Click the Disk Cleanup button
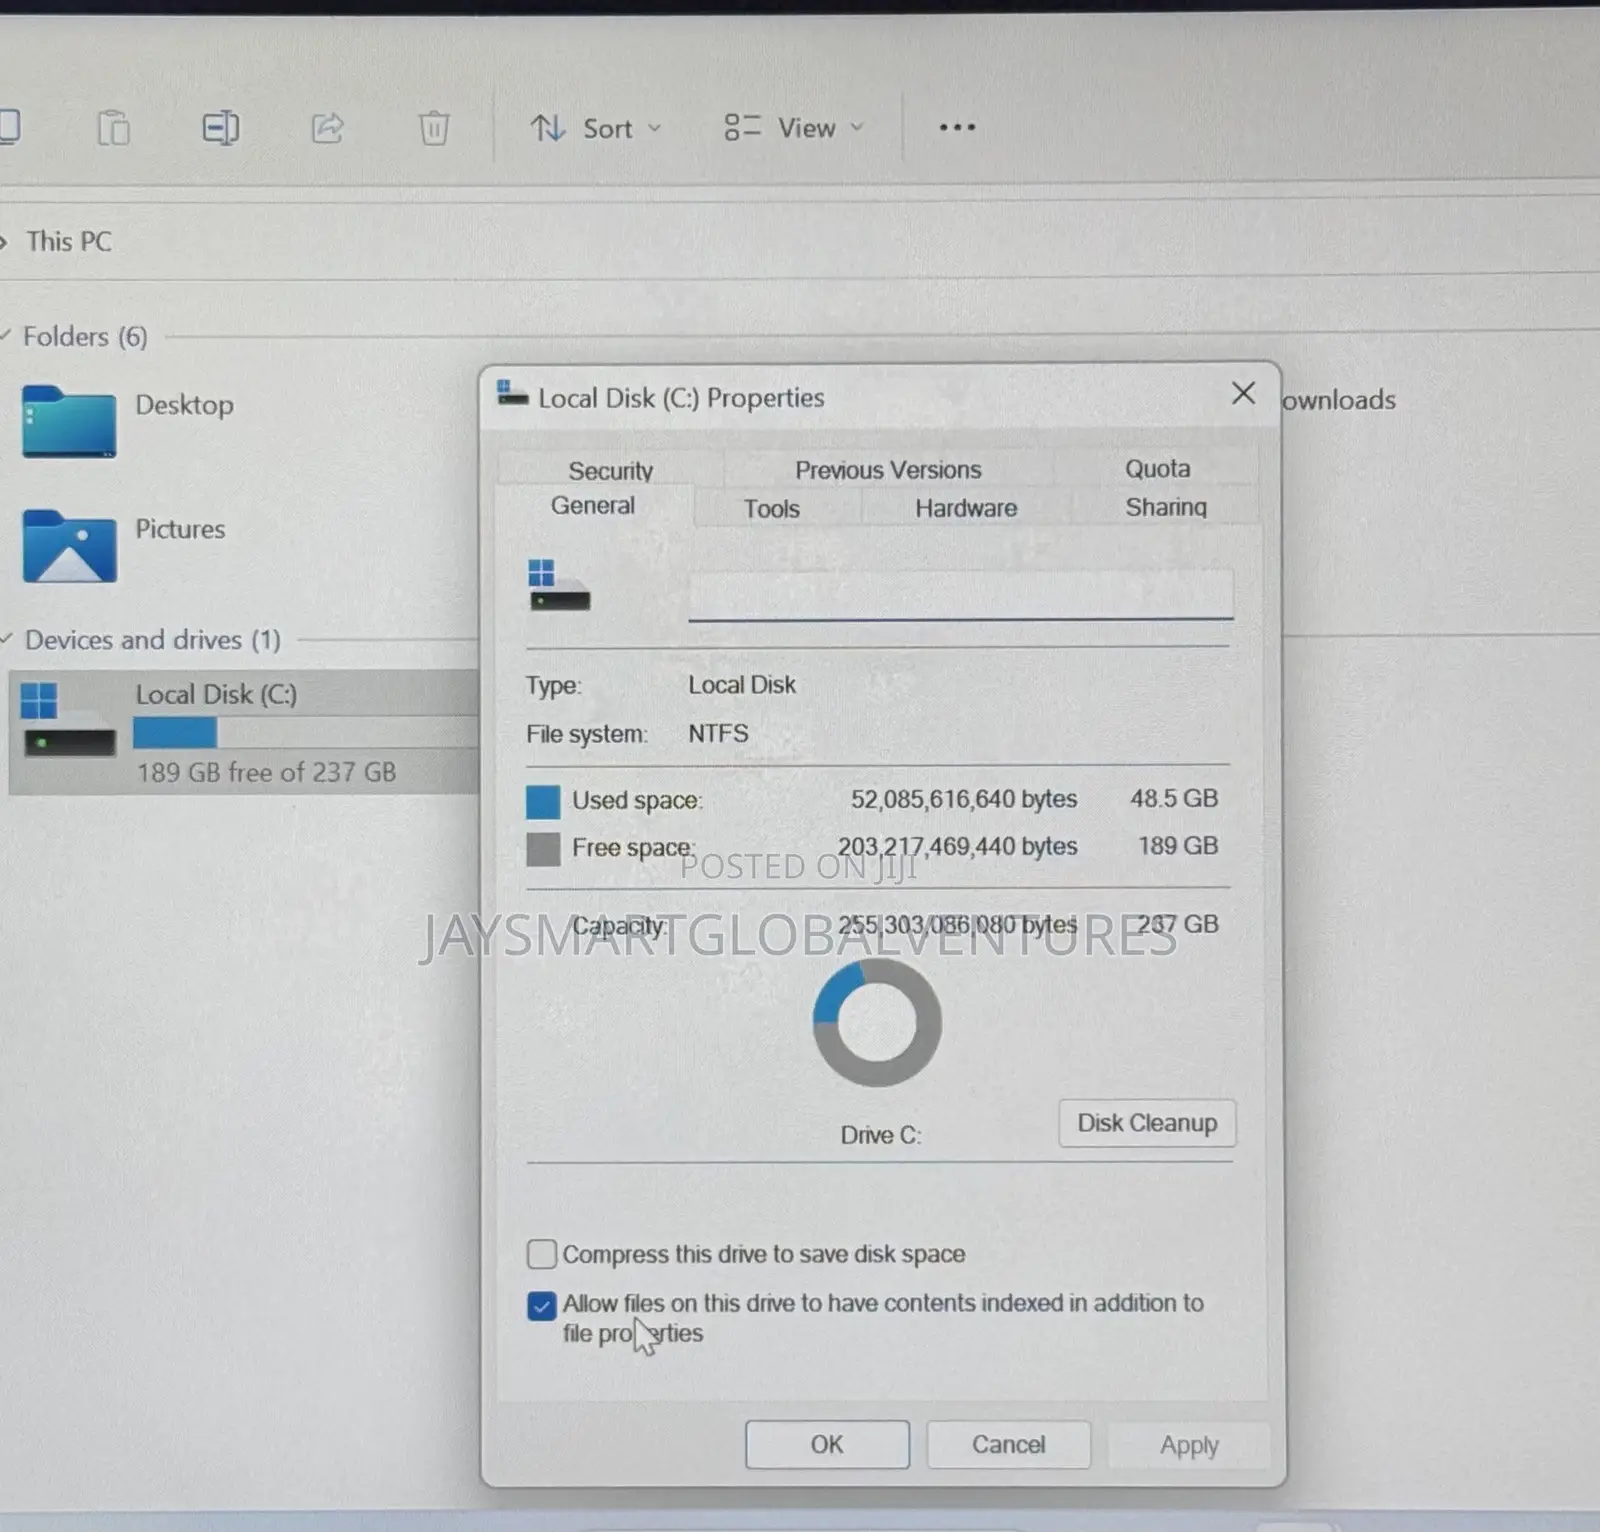This screenshot has width=1600, height=1532. click(x=1147, y=1123)
